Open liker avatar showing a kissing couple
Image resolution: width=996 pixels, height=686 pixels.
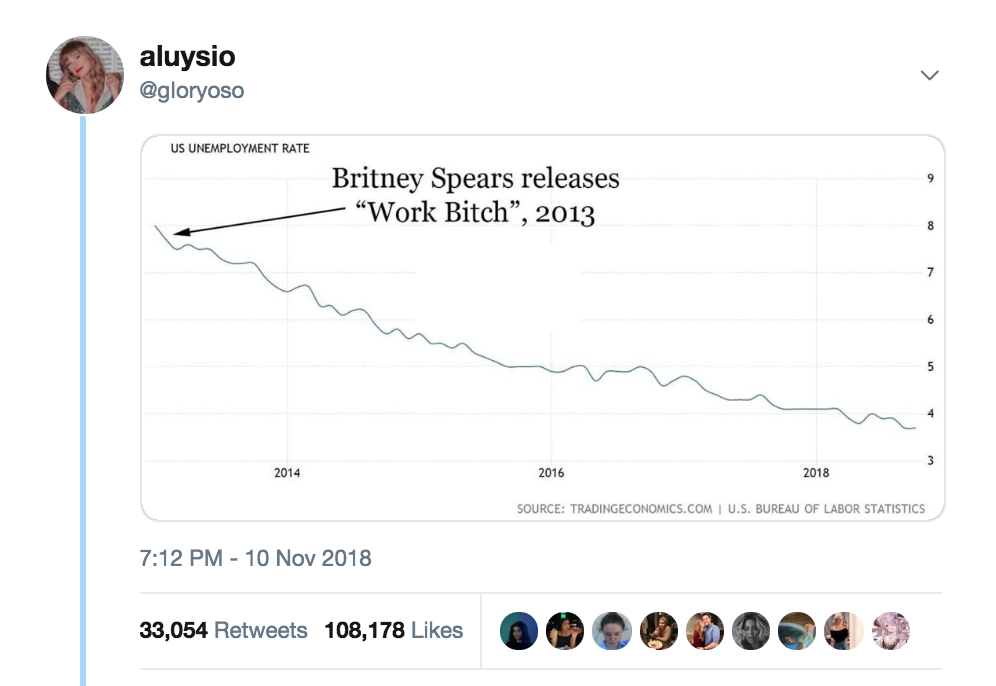pyautogui.click(x=705, y=631)
